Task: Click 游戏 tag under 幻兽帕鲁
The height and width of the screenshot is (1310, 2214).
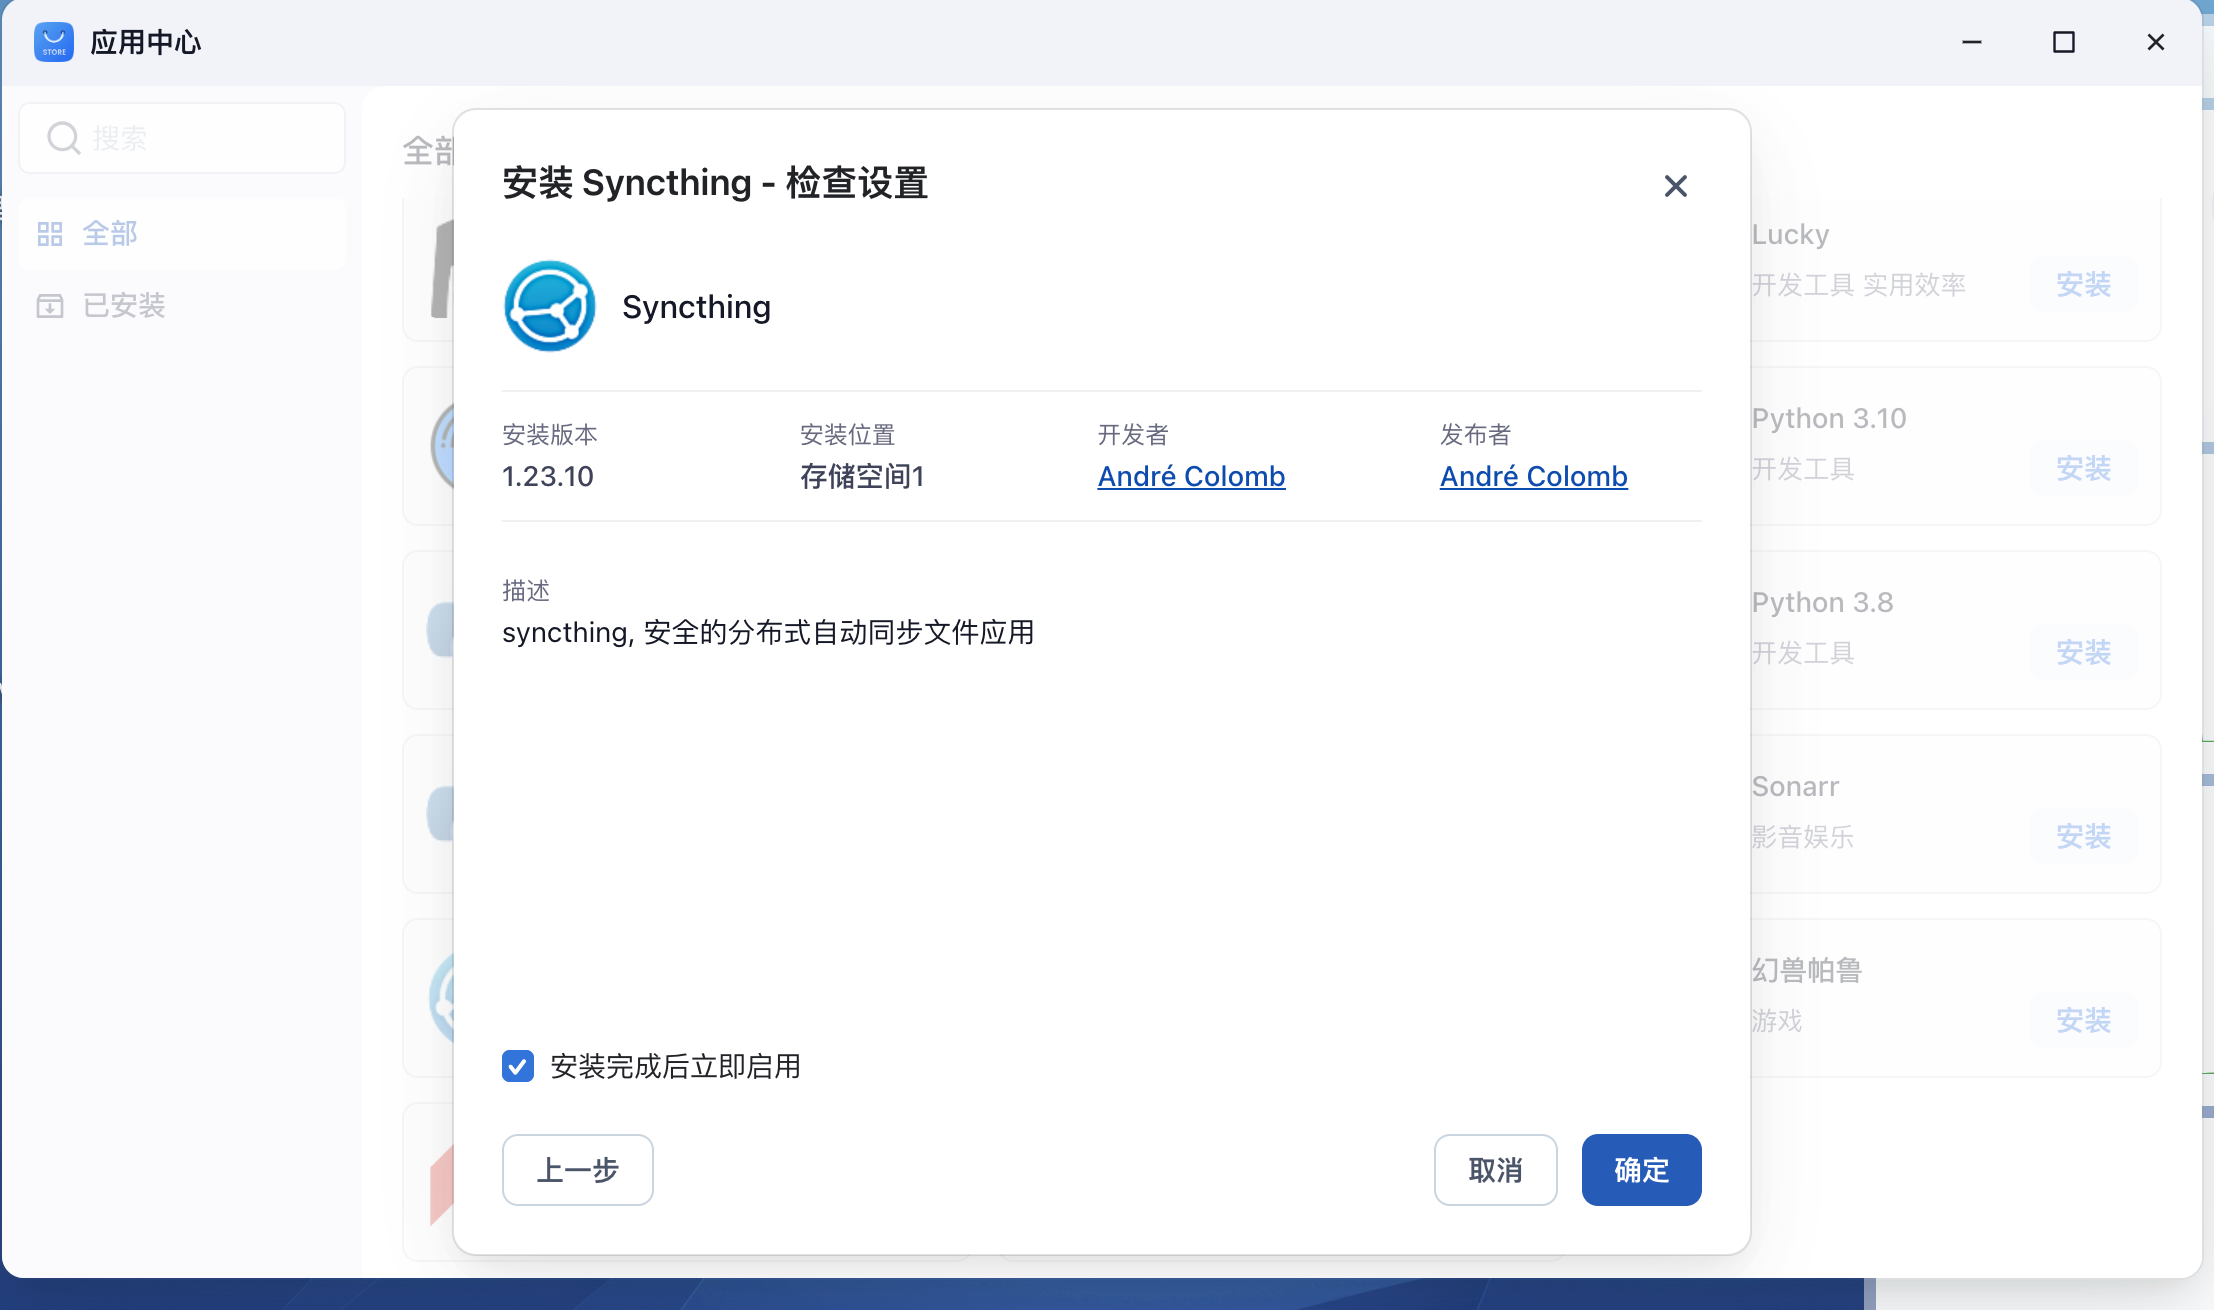Action: click(1776, 1020)
